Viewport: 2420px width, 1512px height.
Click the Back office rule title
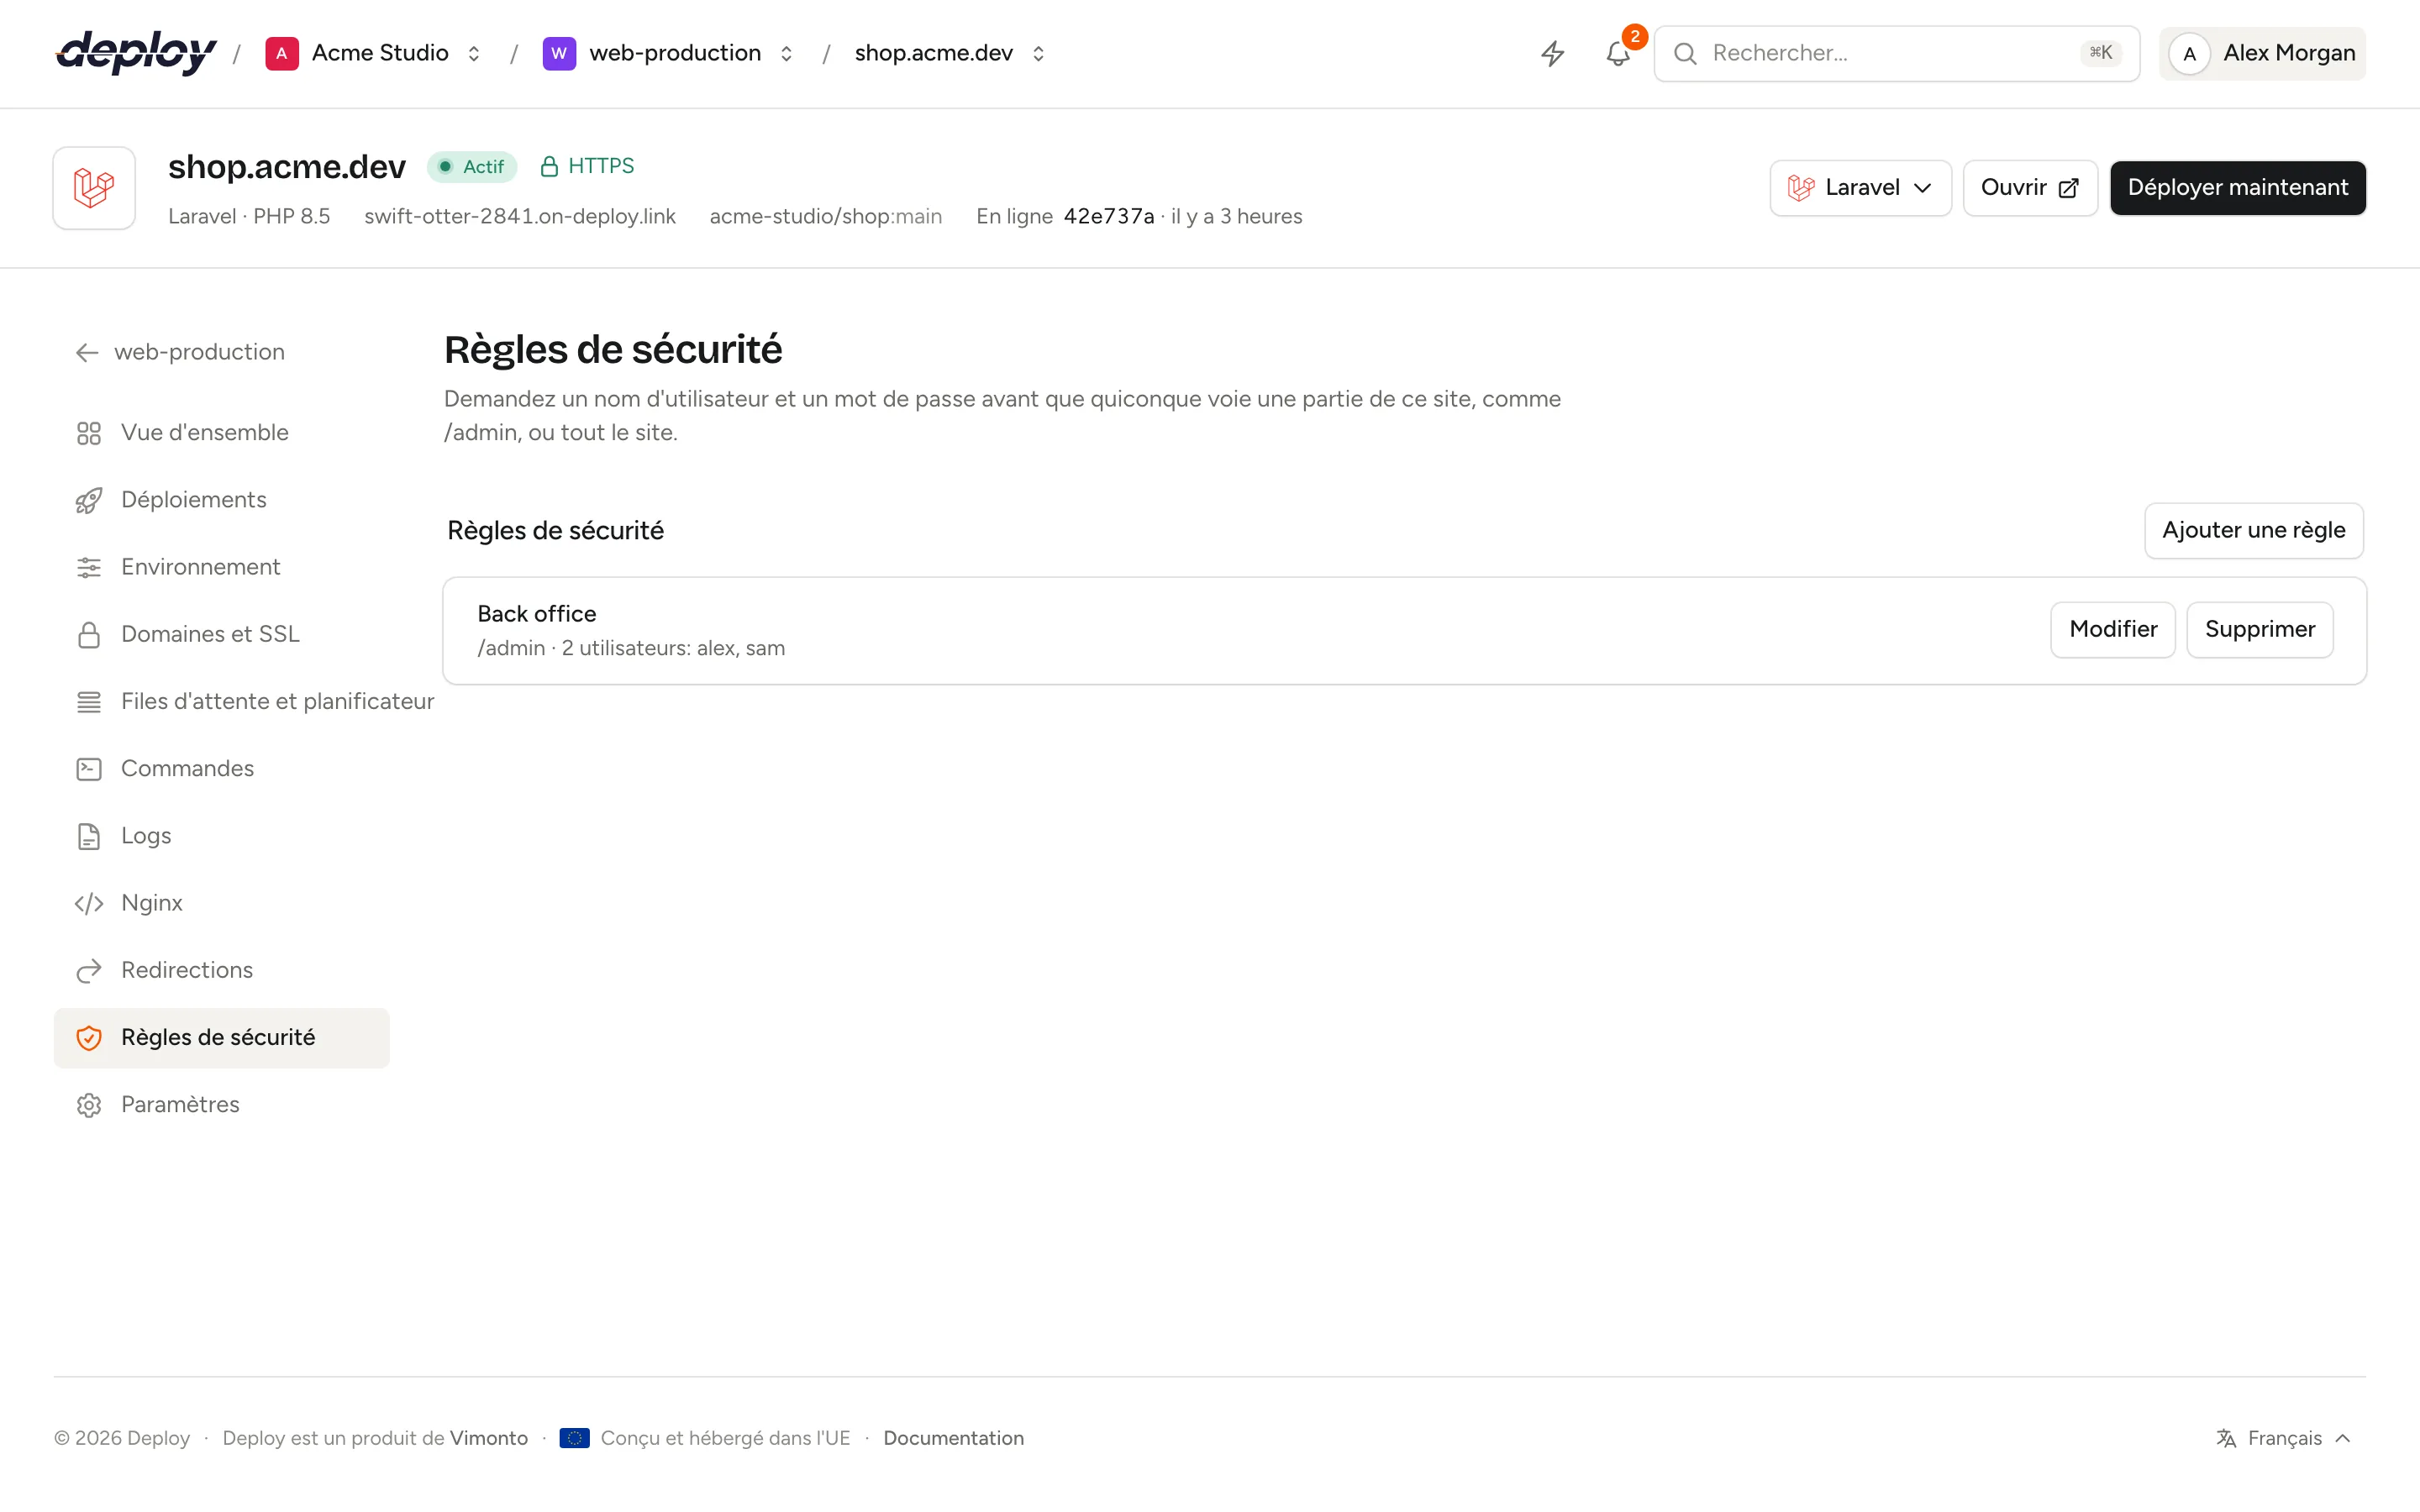[536, 614]
